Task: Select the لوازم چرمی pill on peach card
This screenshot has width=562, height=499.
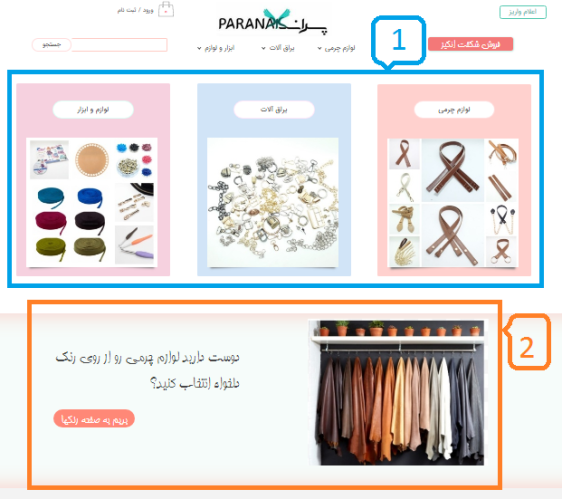Action: click(x=454, y=110)
